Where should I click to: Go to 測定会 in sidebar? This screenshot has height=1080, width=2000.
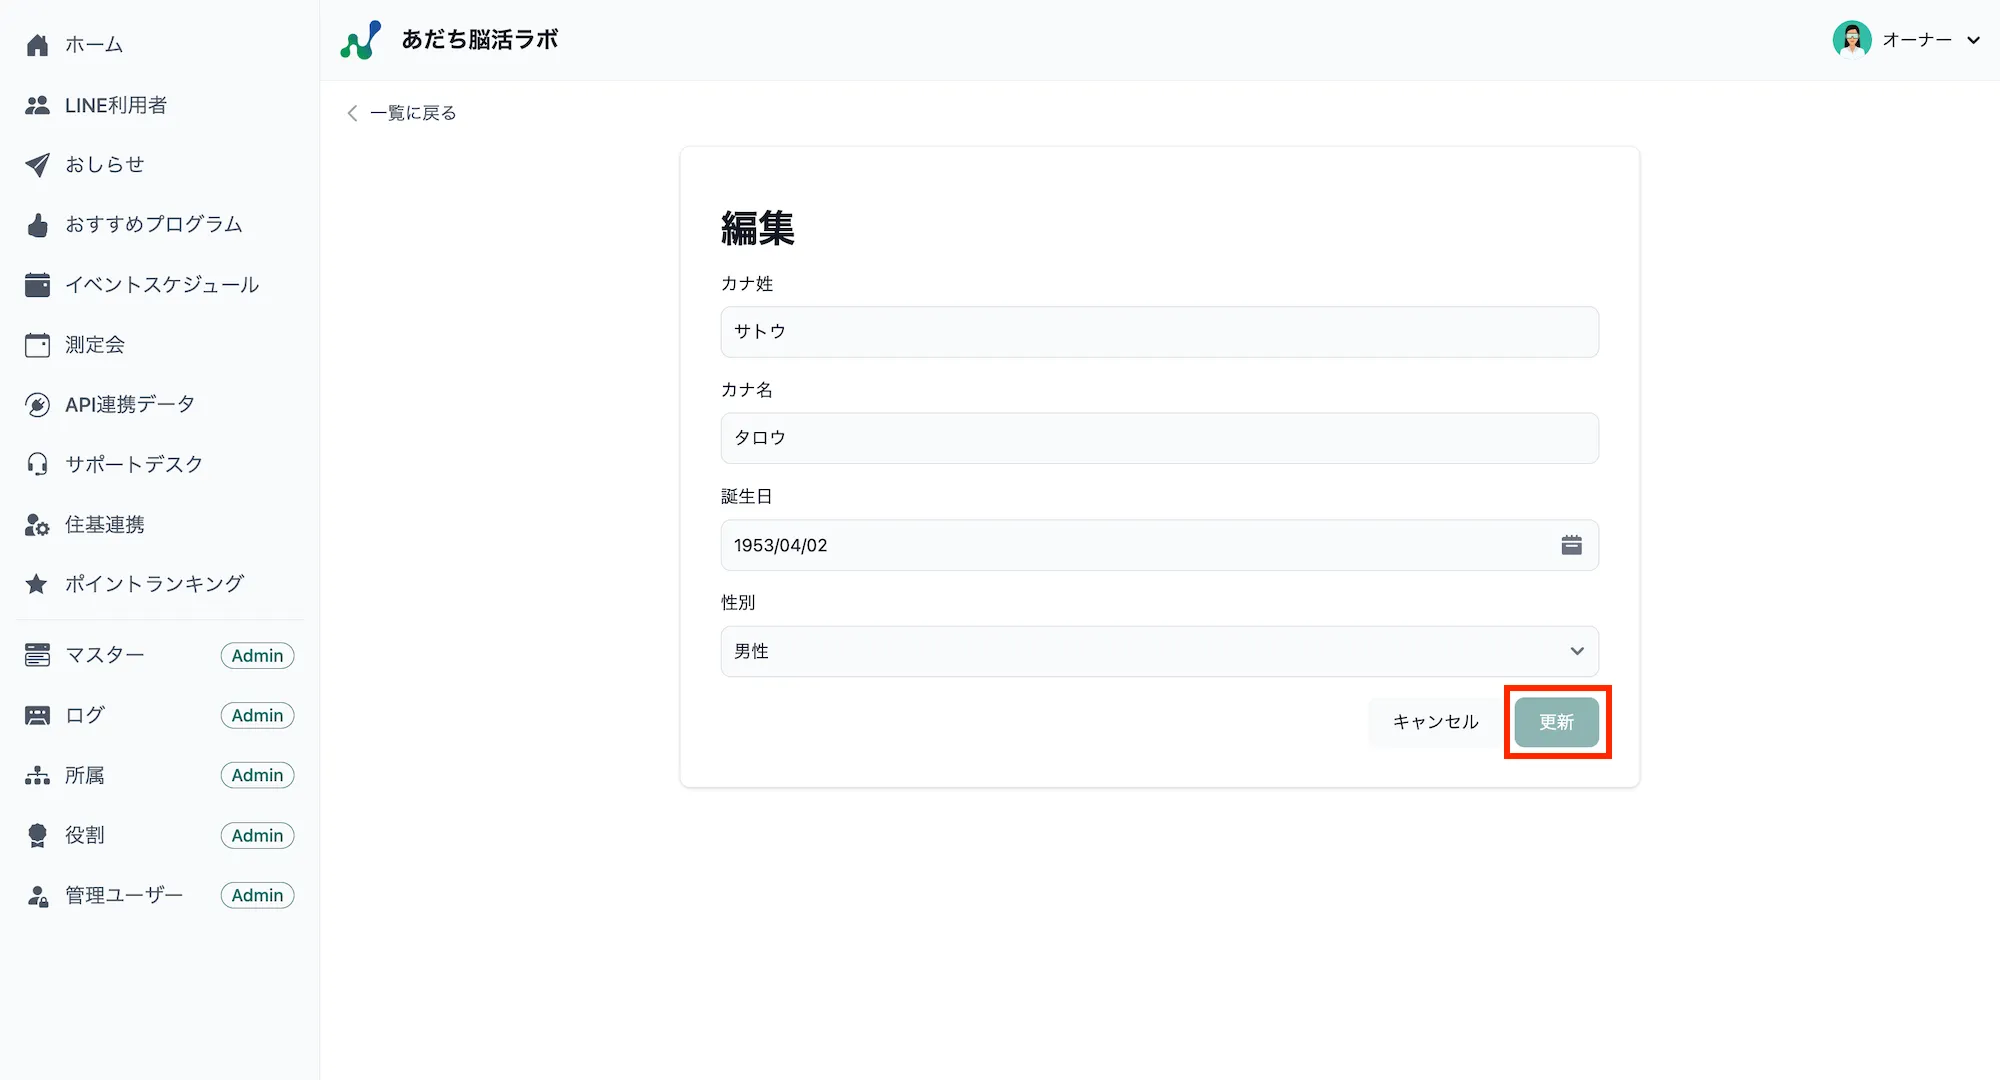(x=95, y=345)
